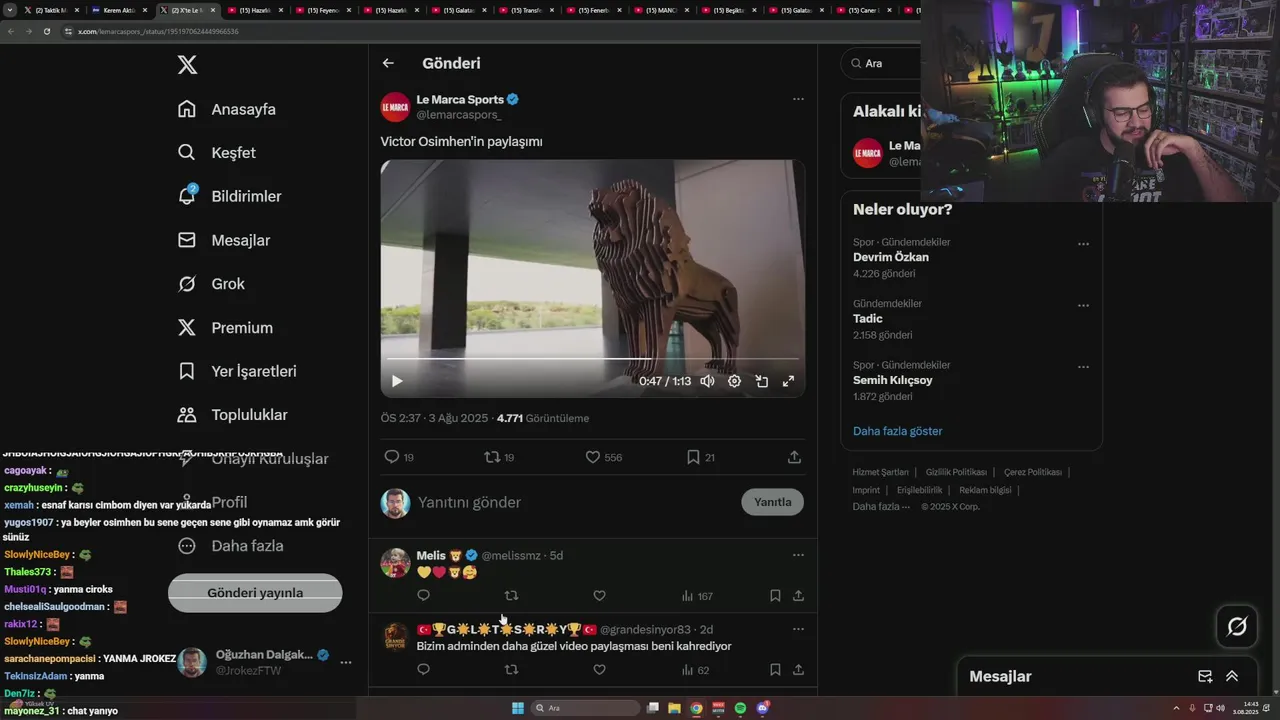The image size is (1280, 720).
Task: Share the main post
Action: [794, 457]
